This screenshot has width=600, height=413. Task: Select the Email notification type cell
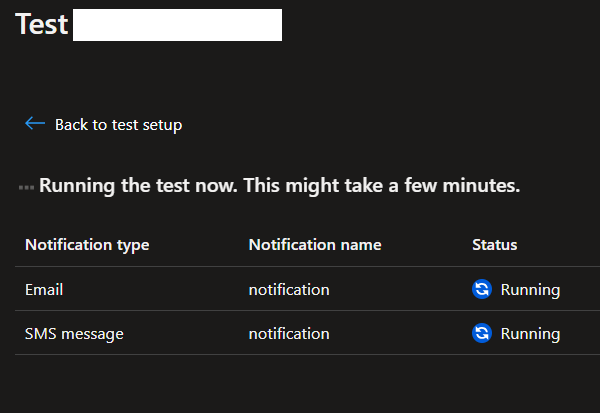point(44,290)
